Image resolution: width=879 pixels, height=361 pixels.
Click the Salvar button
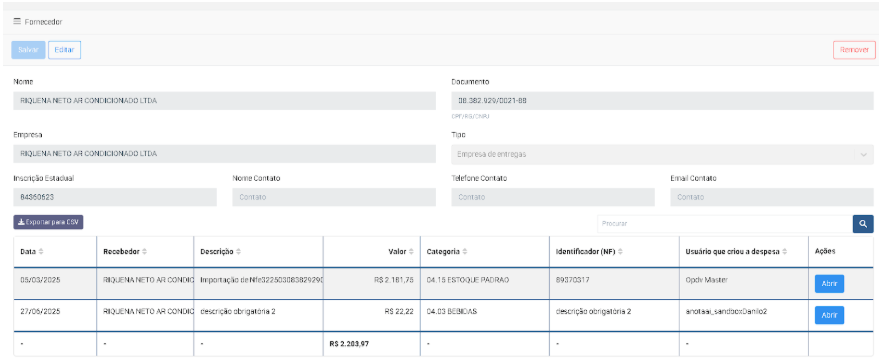pos(28,50)
